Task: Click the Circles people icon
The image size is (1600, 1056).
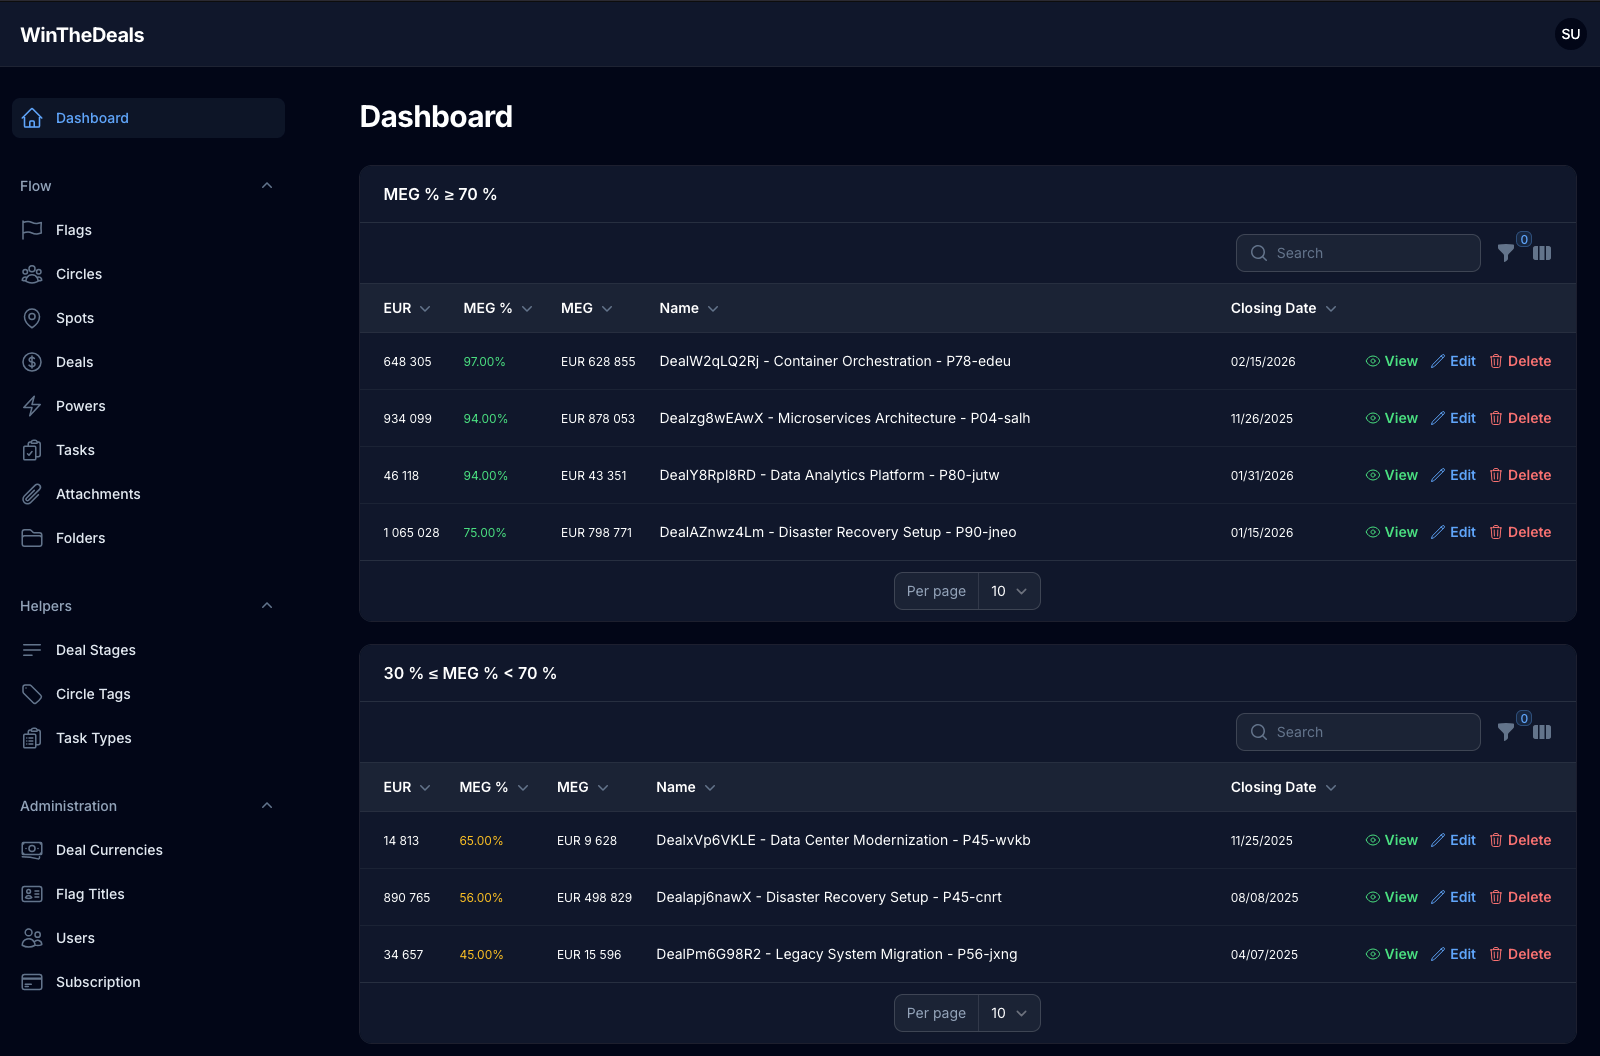Action: (x=32, y=274)
